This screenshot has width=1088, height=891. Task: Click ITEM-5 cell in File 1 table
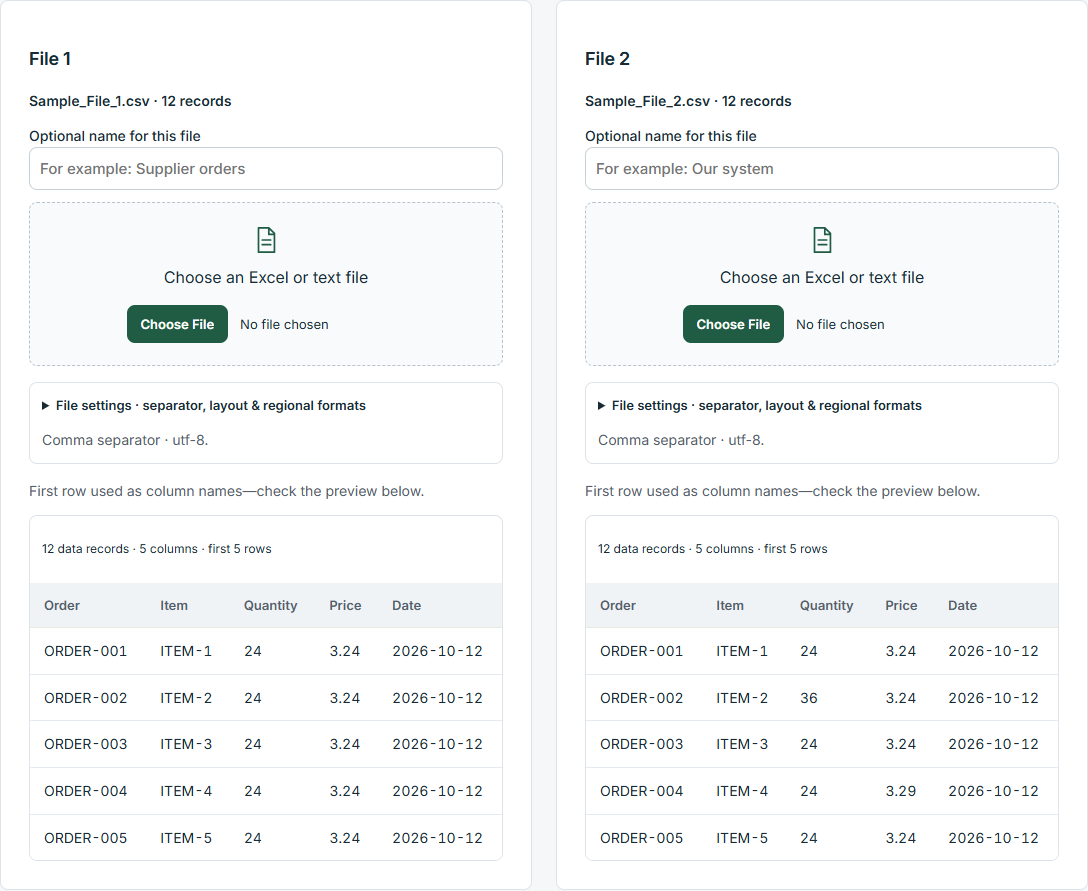tap(186, 838)
